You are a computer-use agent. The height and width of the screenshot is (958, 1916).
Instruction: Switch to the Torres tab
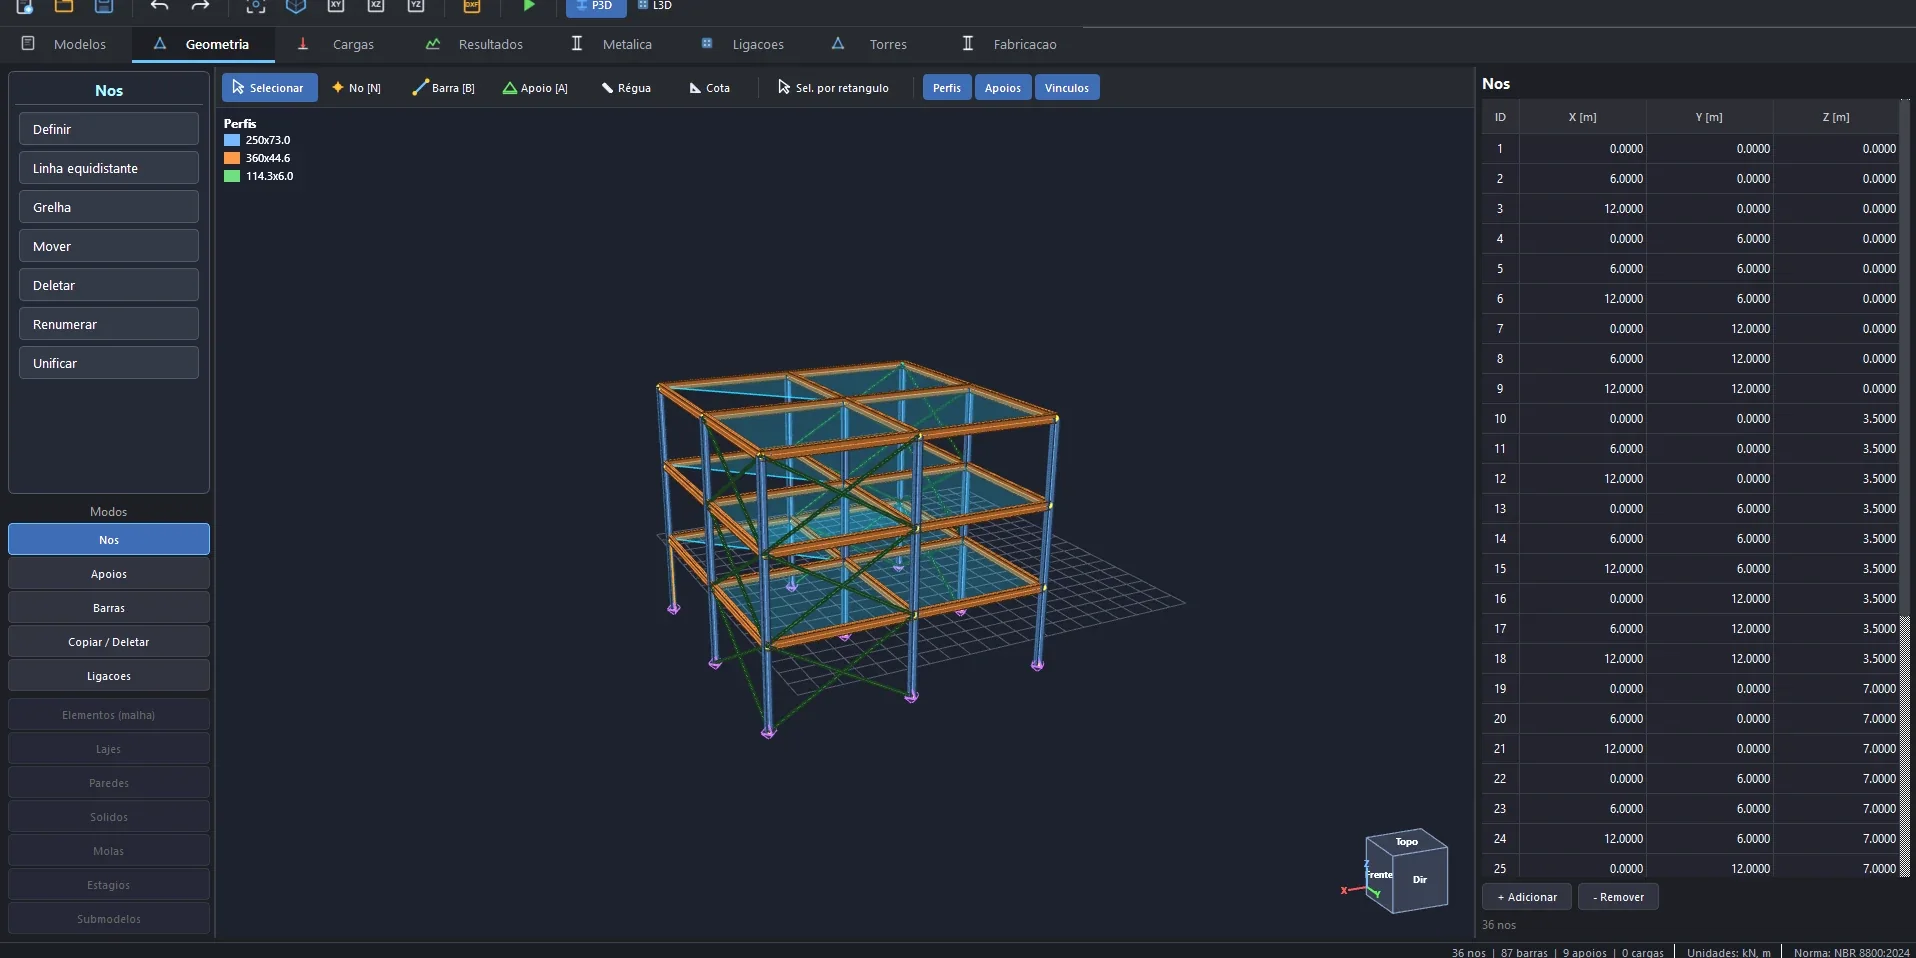pyautogui.click(x=870, y=44)
